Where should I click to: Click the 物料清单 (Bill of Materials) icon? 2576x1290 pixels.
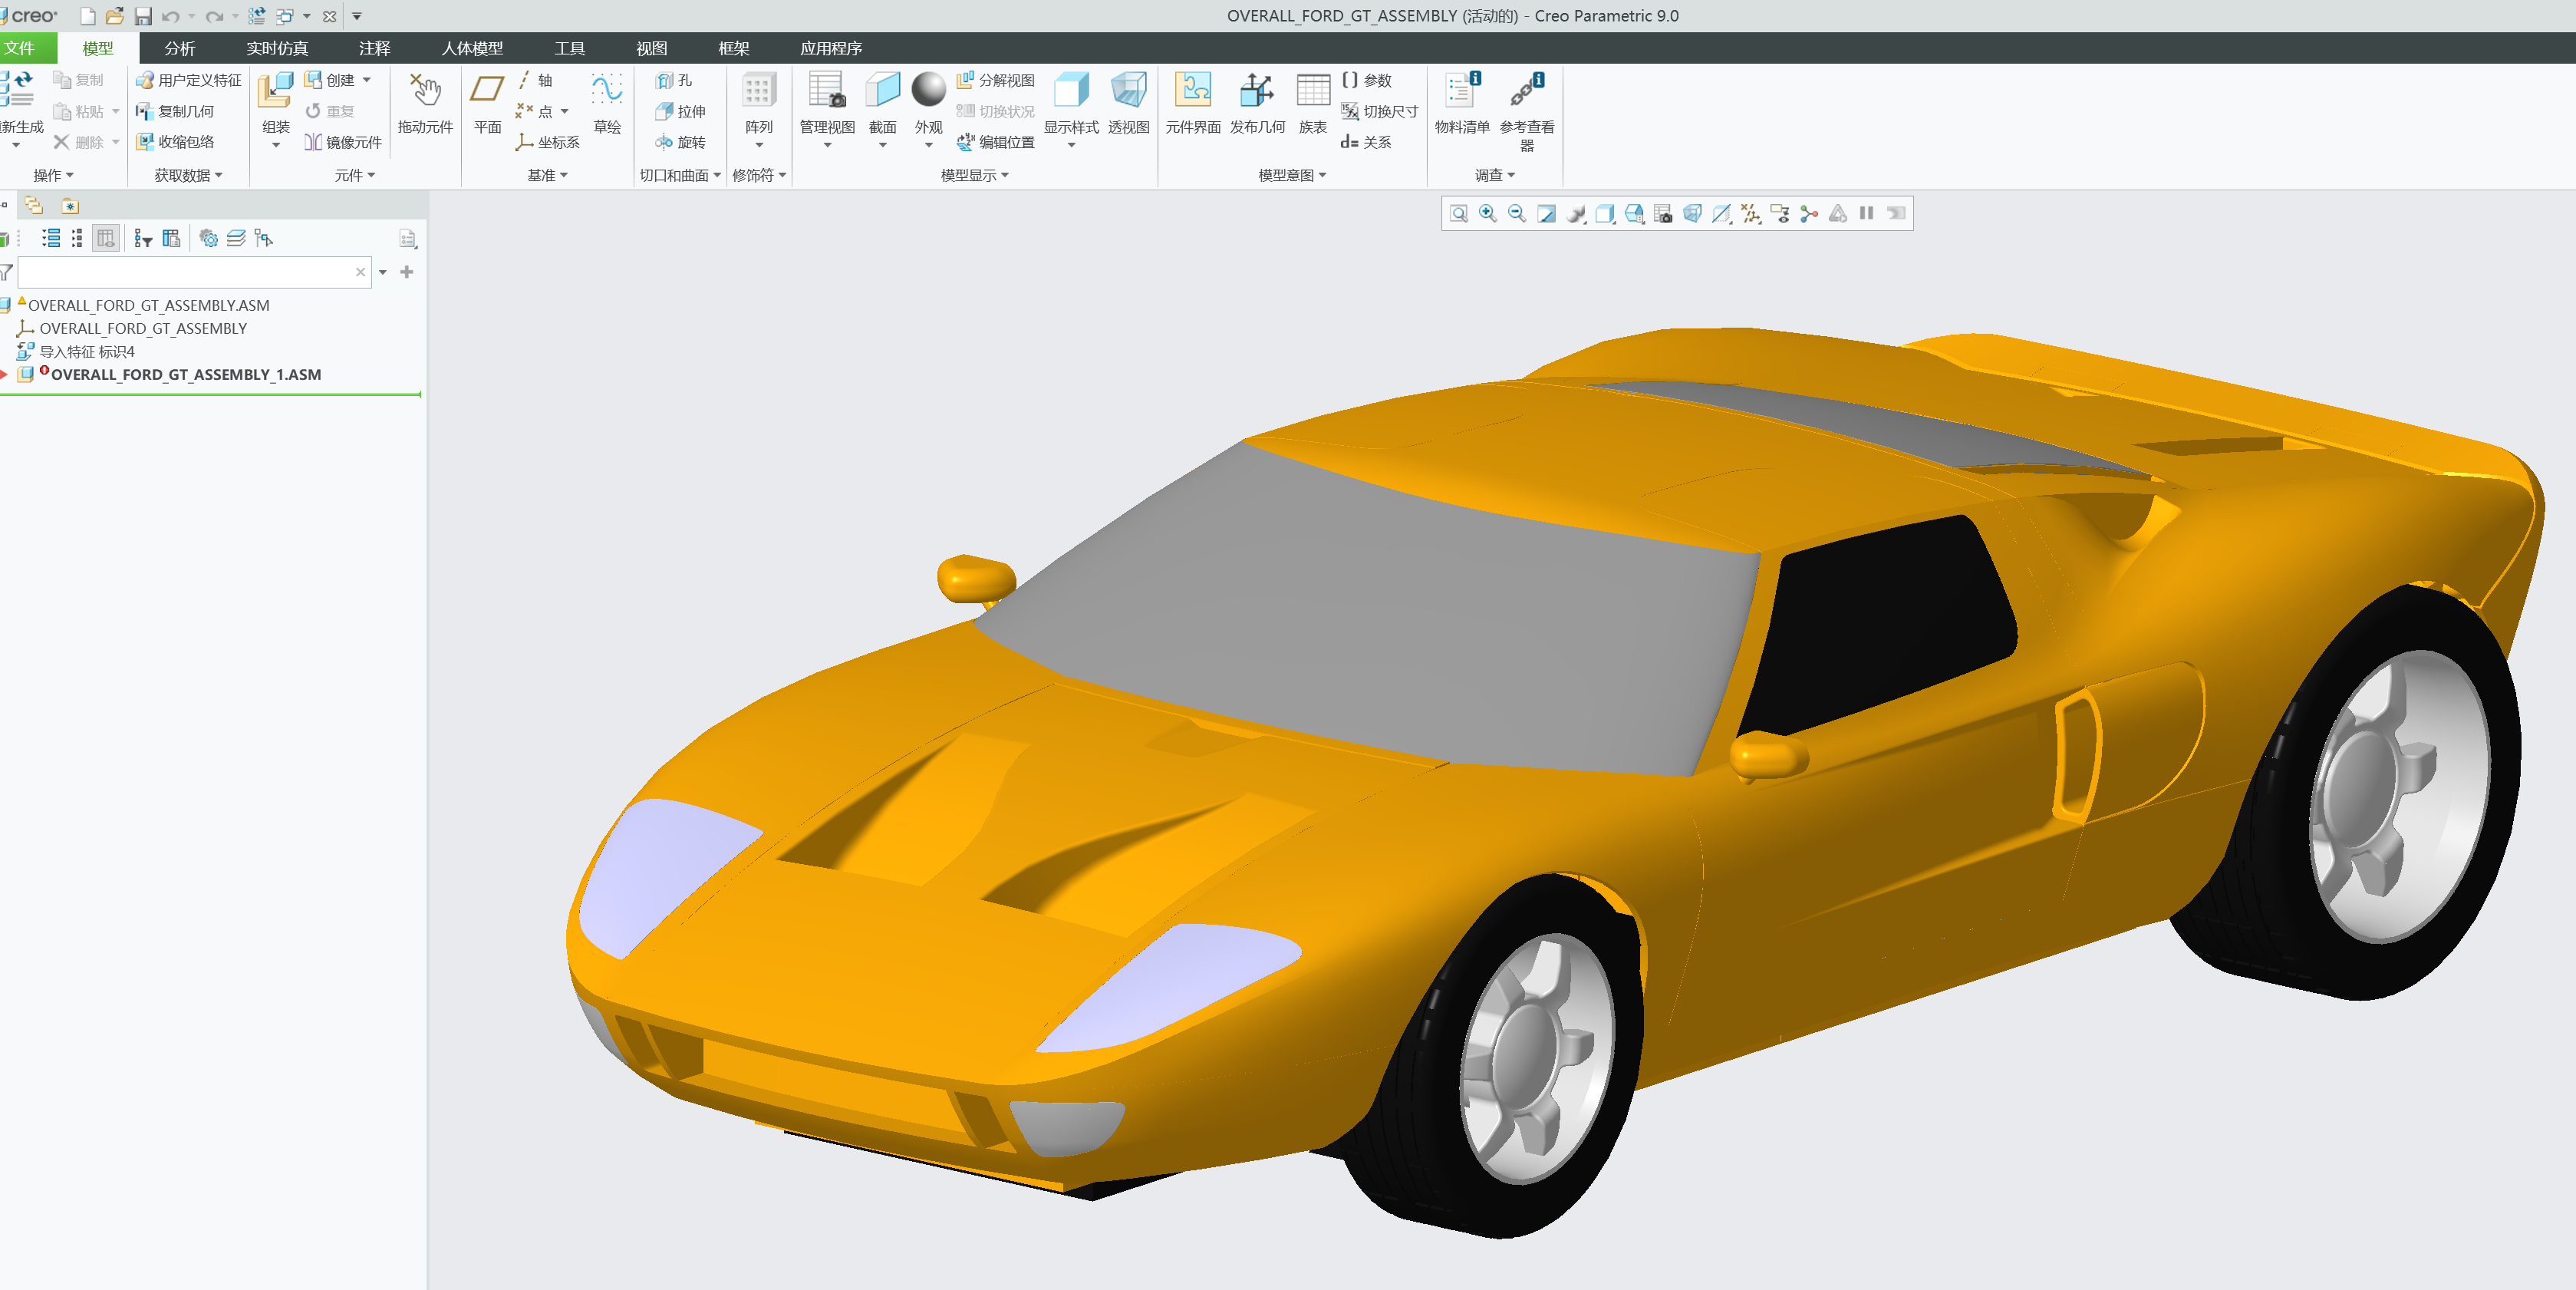pyautogui.click(x=1462, y=90)
